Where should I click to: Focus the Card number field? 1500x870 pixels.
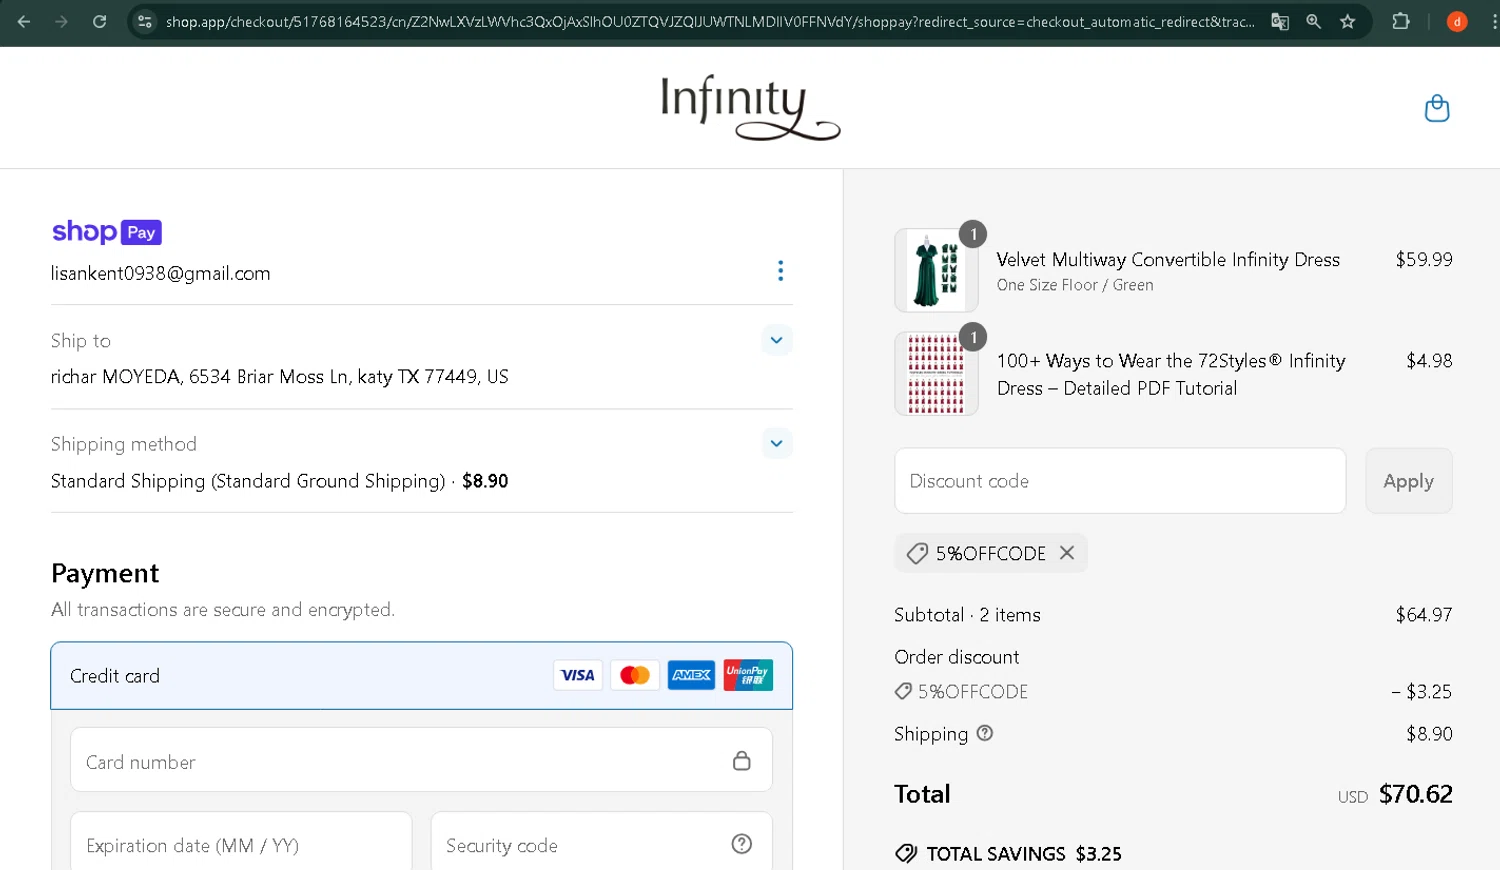click(x=422, y=760)
